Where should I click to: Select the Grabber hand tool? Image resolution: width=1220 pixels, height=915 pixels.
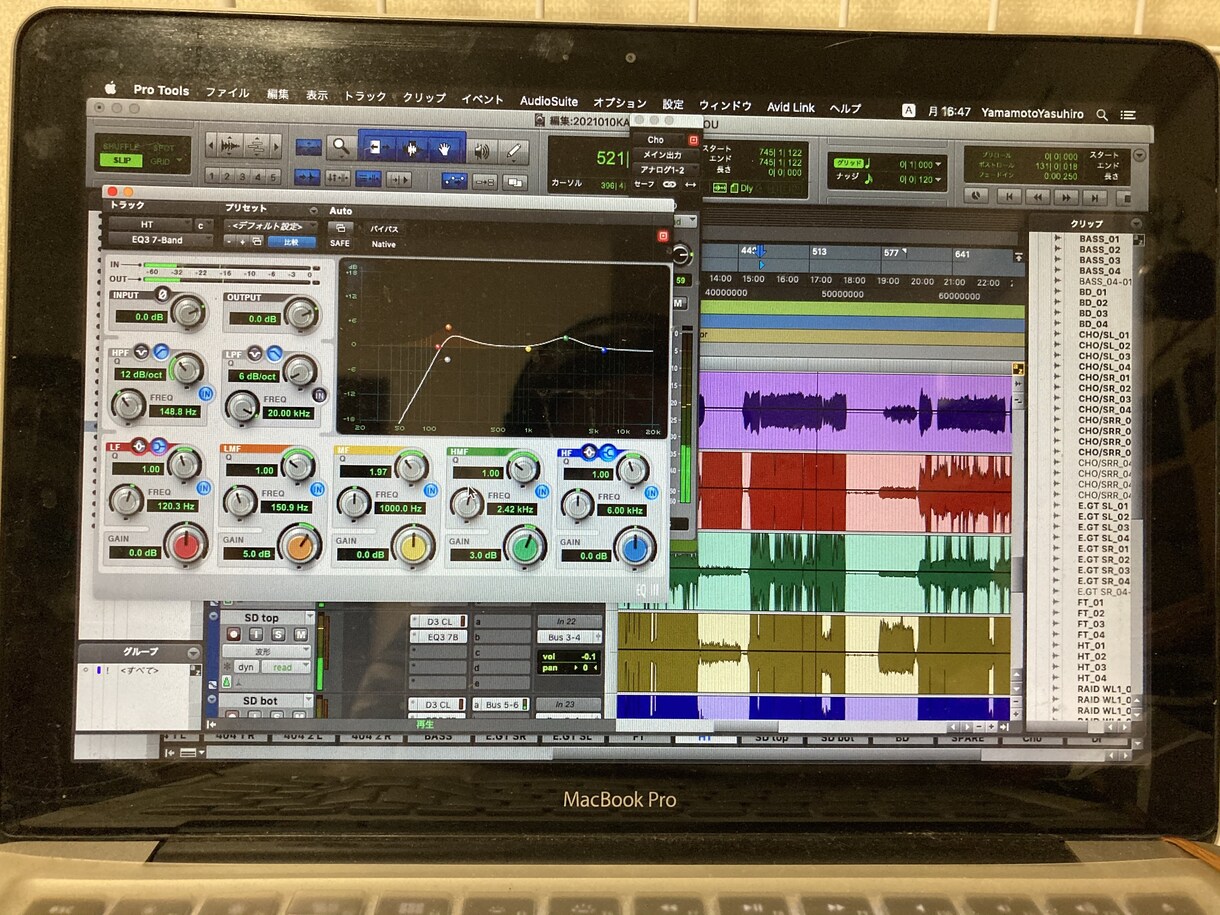[446, 149]
